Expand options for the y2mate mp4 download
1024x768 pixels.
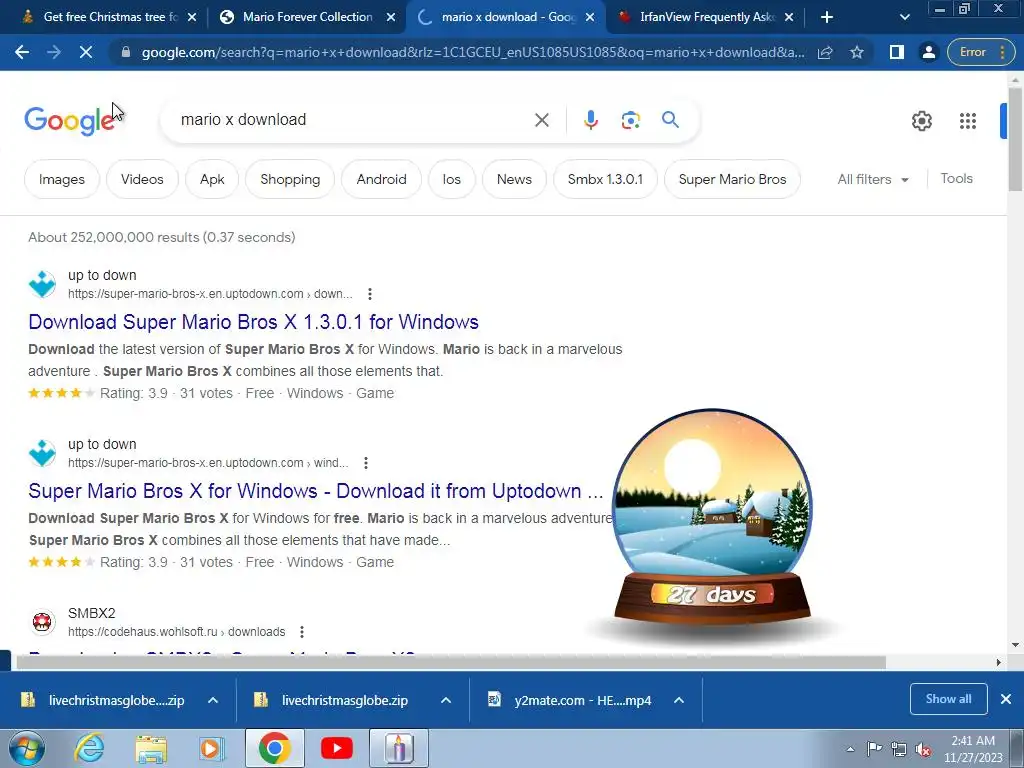(679, 700)
